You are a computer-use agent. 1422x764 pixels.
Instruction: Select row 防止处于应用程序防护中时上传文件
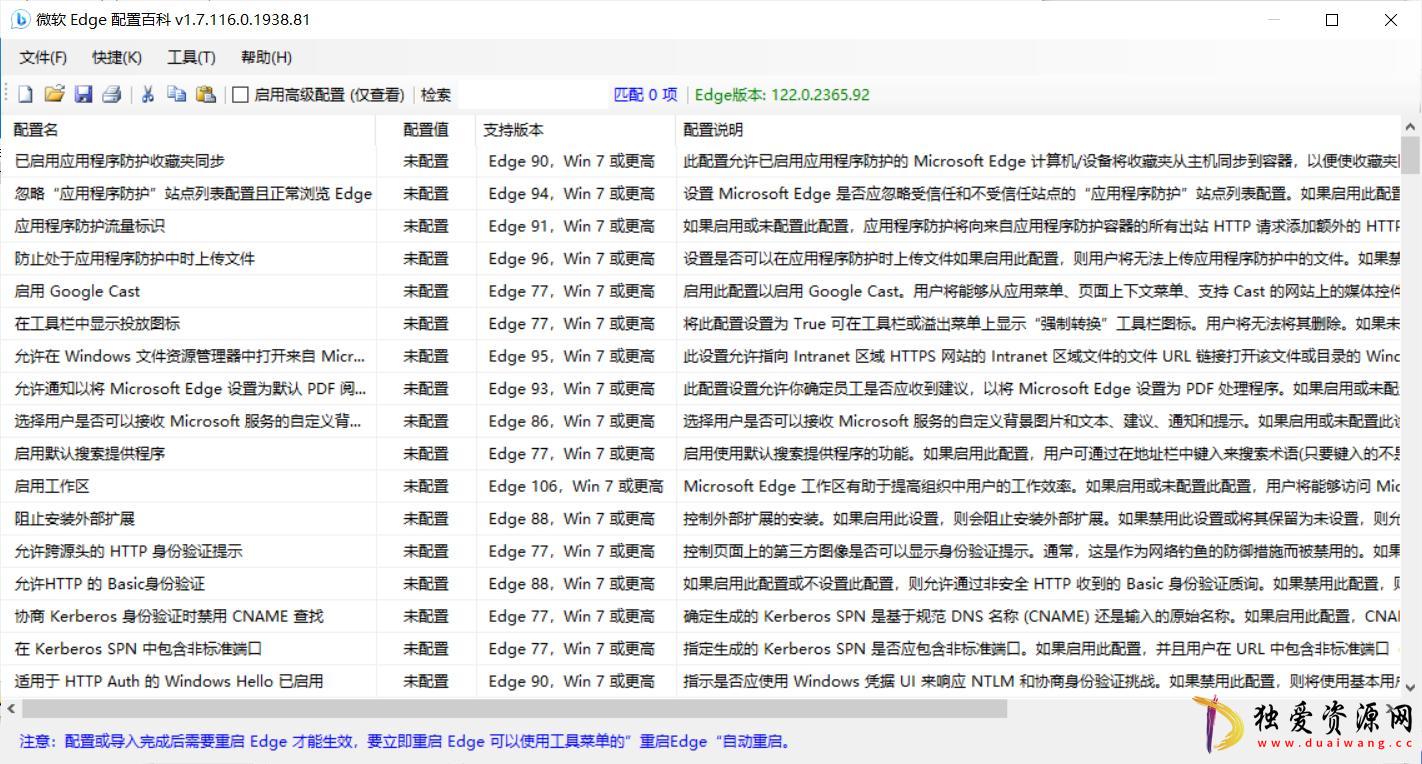click(702, 259)
